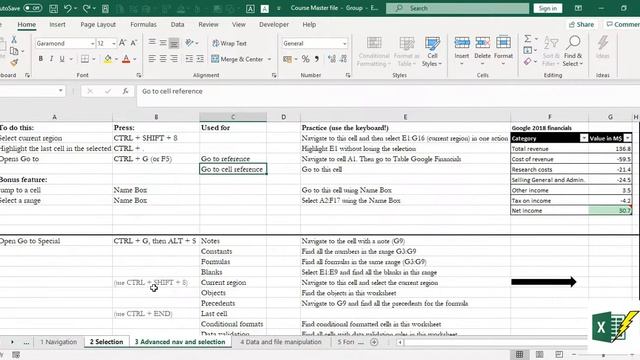Add a new sheet with plus icon
This screenshot has height=360, width=640.
coord(374,342)
